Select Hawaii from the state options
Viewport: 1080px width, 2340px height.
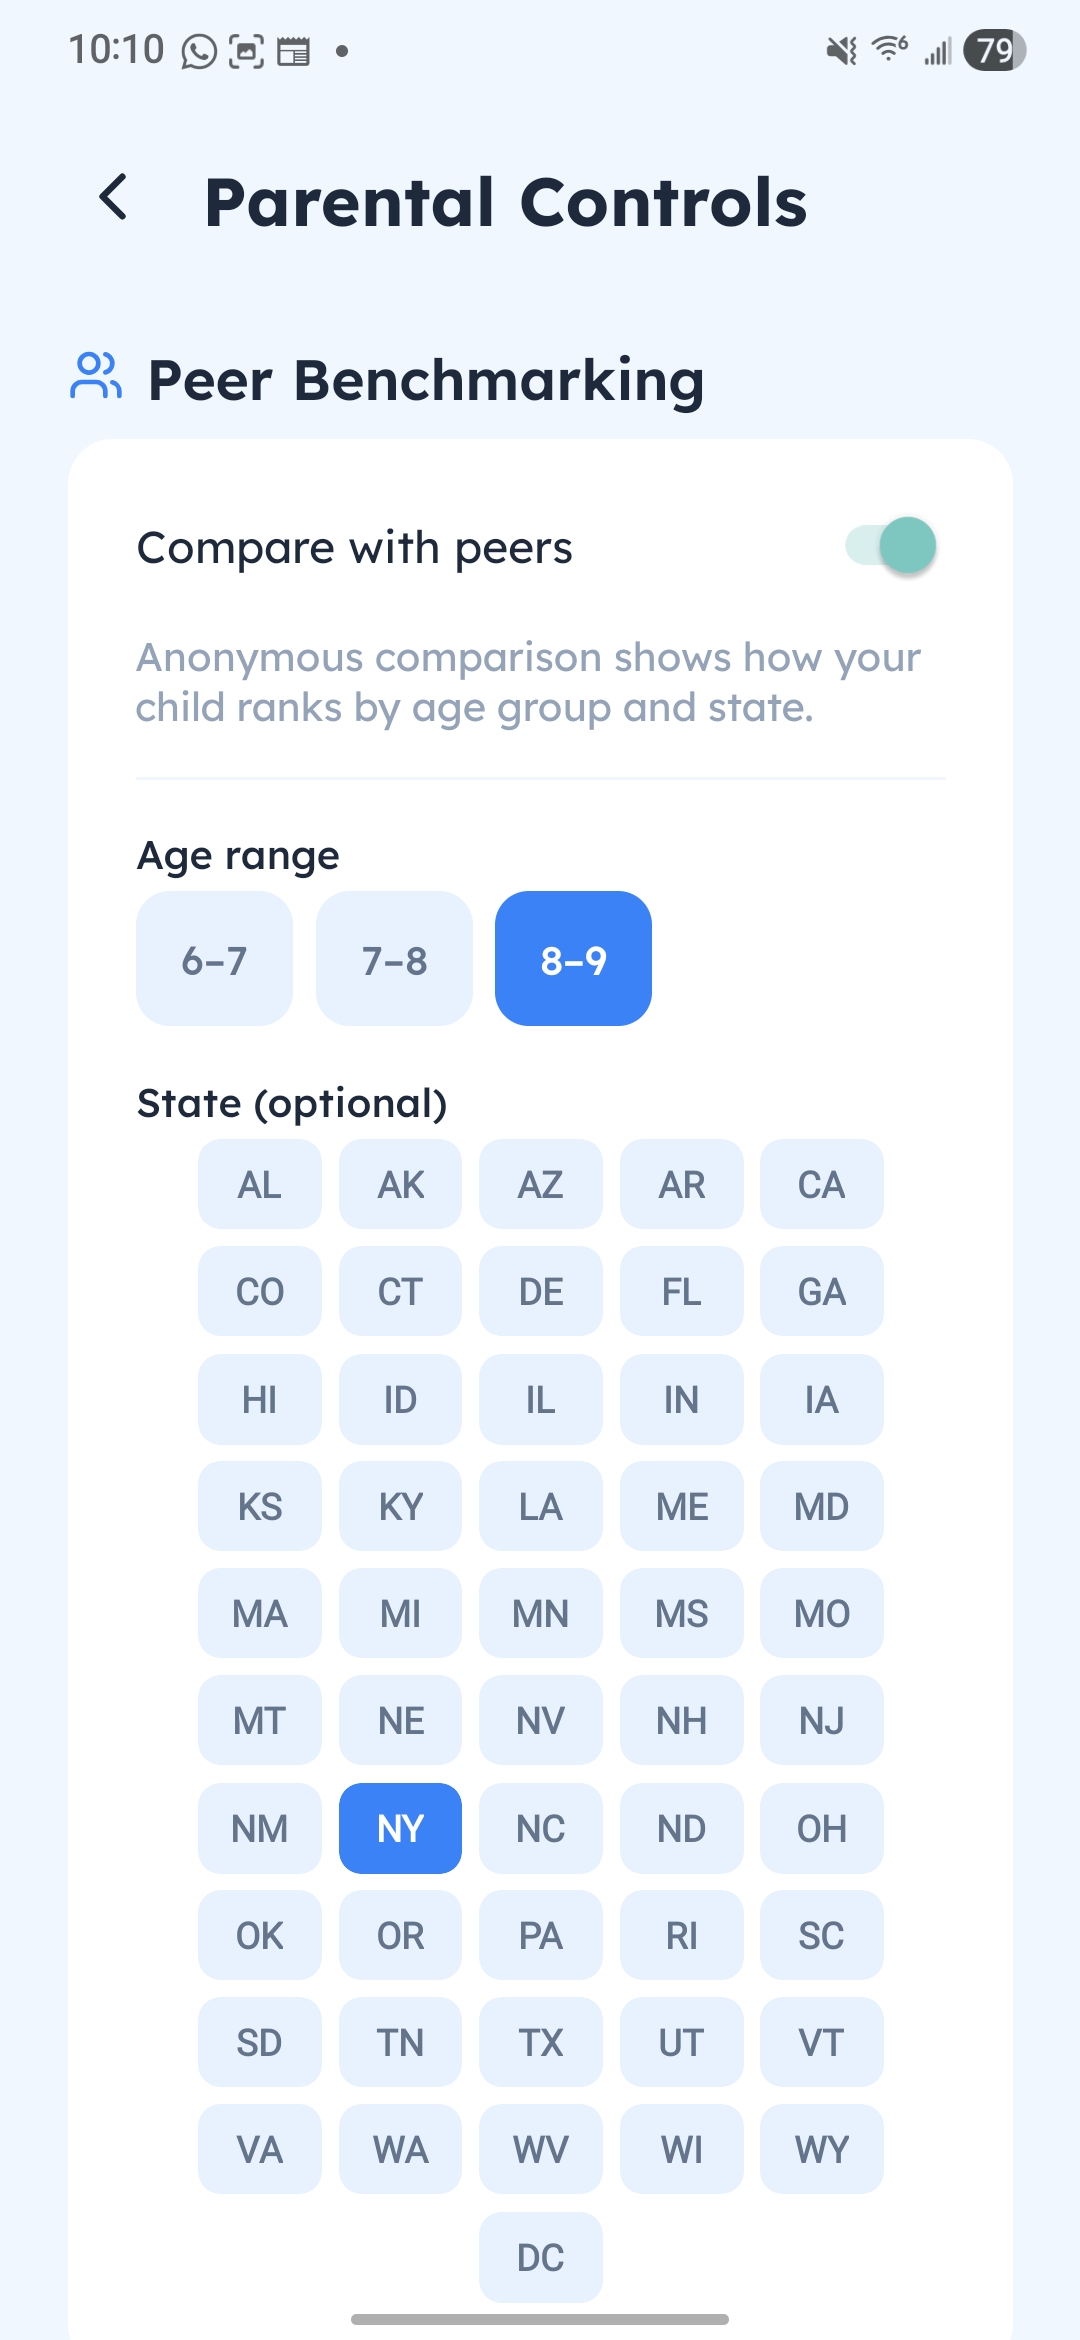[259, 1399]
